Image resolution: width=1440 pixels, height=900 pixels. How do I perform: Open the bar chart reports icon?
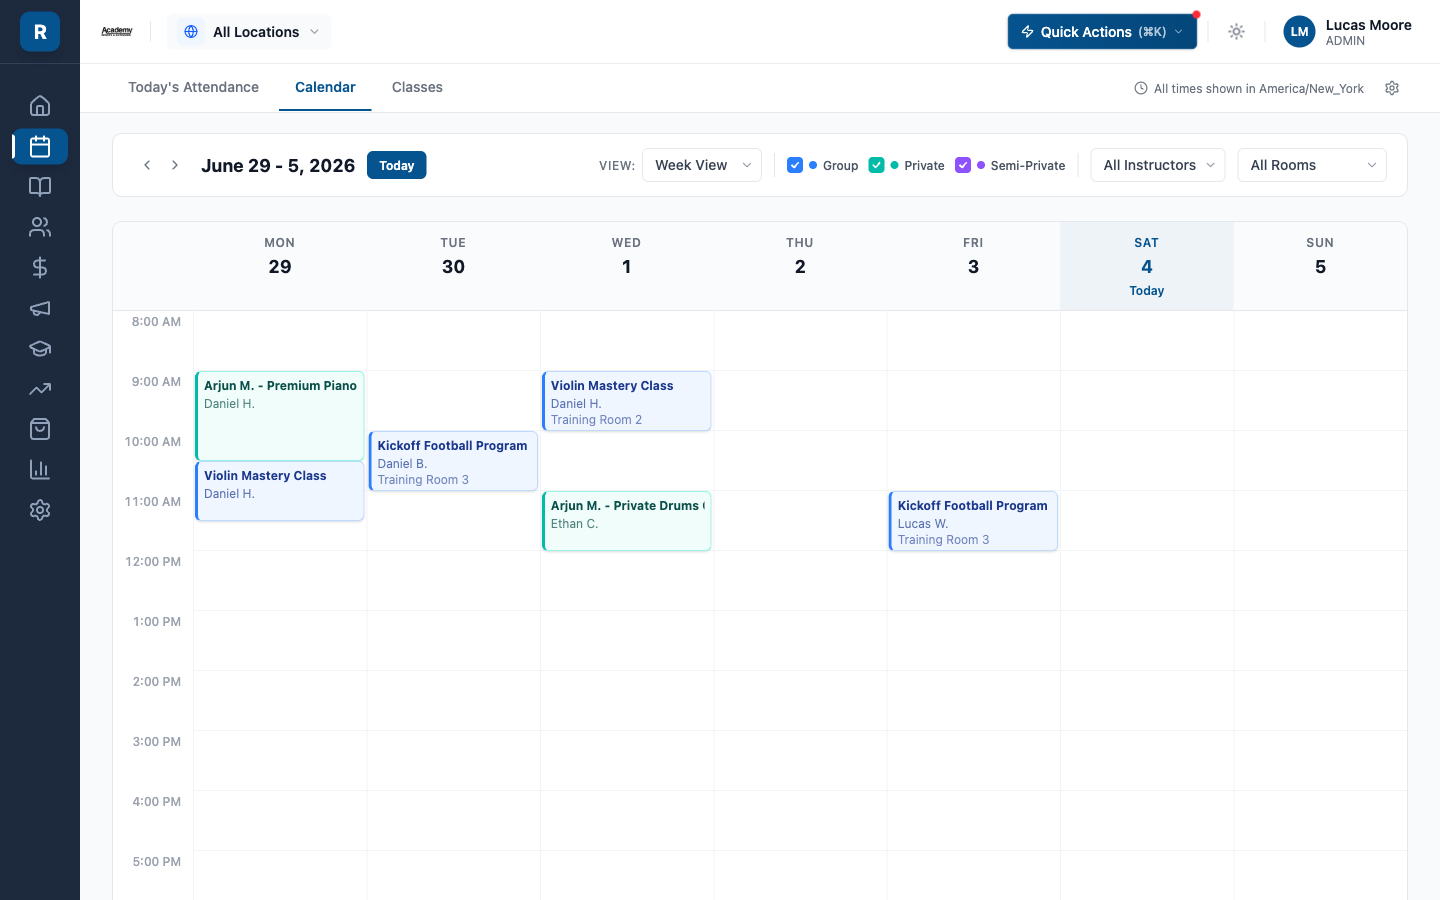[40, 469]
